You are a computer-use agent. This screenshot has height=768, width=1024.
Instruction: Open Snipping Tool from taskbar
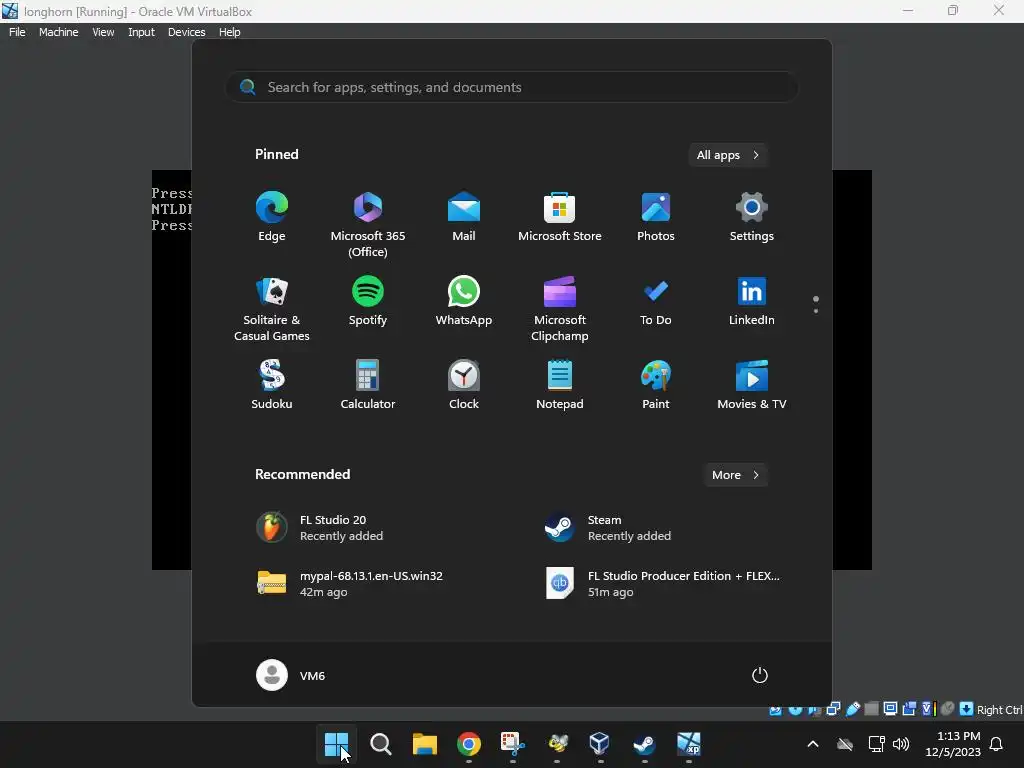pyautogui.click(x=513, y=744)
